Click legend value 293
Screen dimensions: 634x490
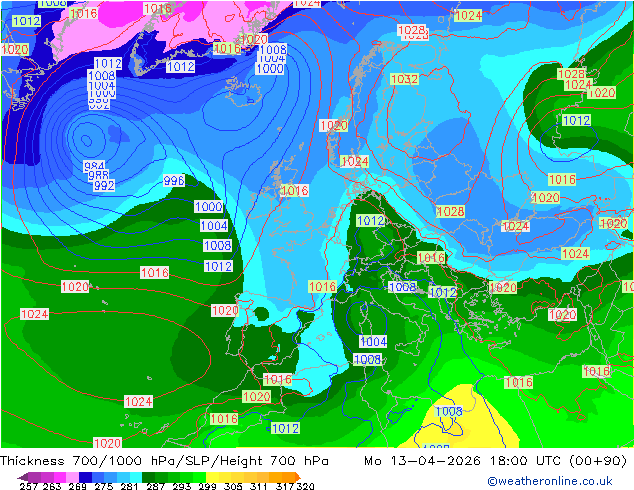point(181,486)
